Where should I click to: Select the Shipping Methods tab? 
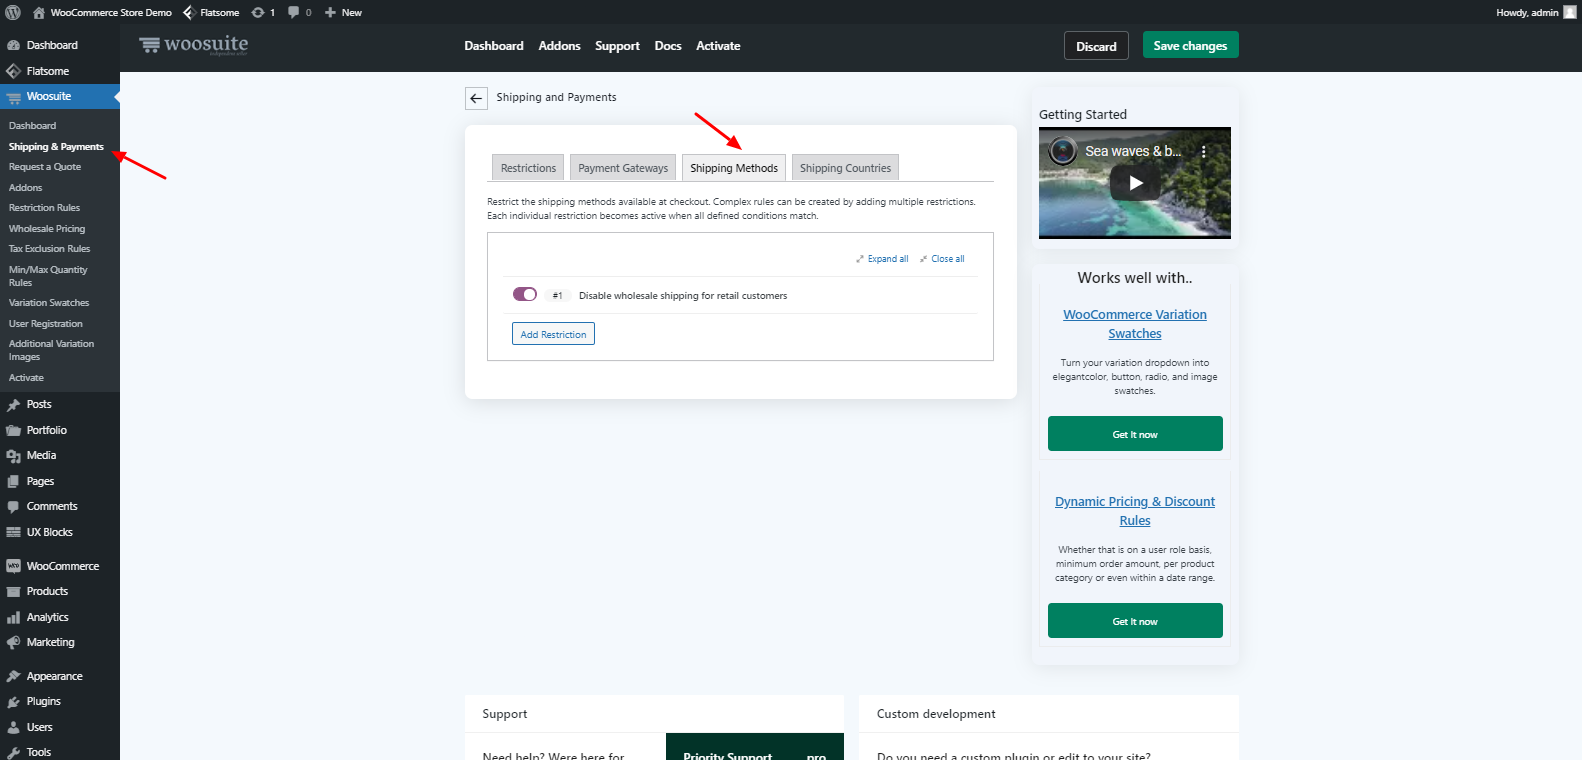(734, 168)
